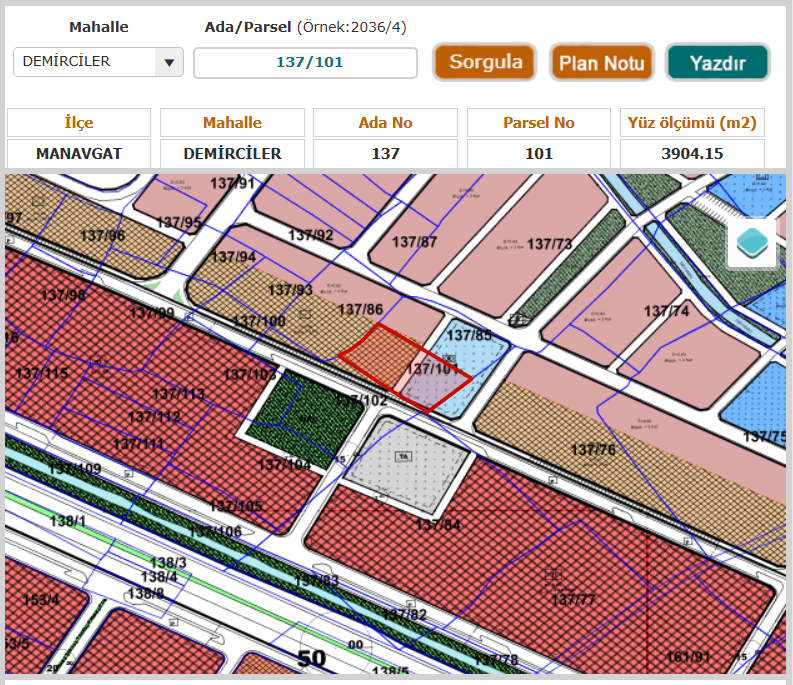Click parcel label 137/87 on map
The width and height of the screenshot is (793, 685).
click(414, 242)
